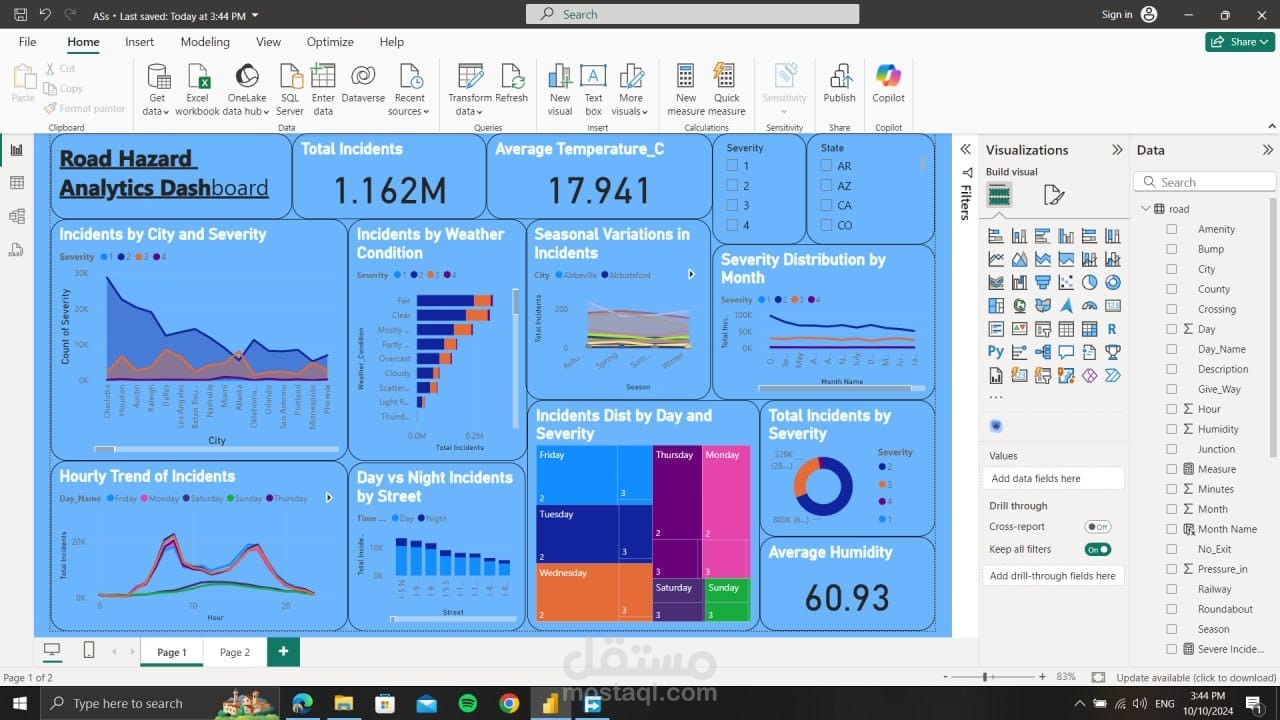
Task: Create a New measure
Action: (686, 89)
